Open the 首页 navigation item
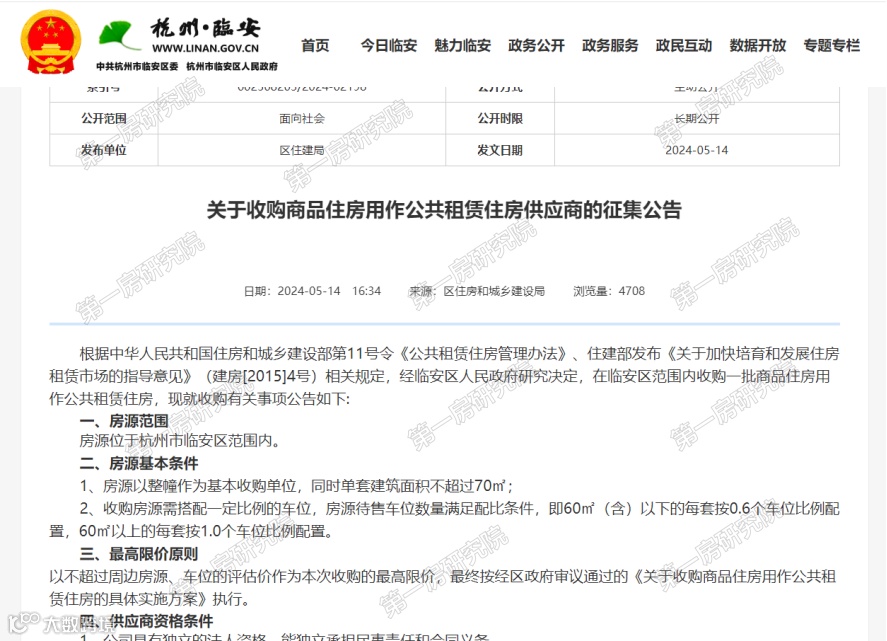The image size is (887, 641). 315,45
